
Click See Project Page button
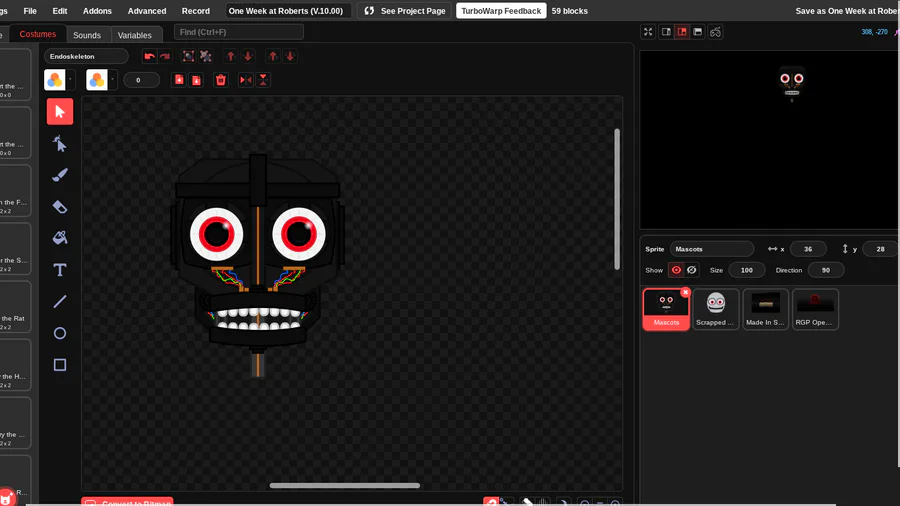tap(405, 11)
